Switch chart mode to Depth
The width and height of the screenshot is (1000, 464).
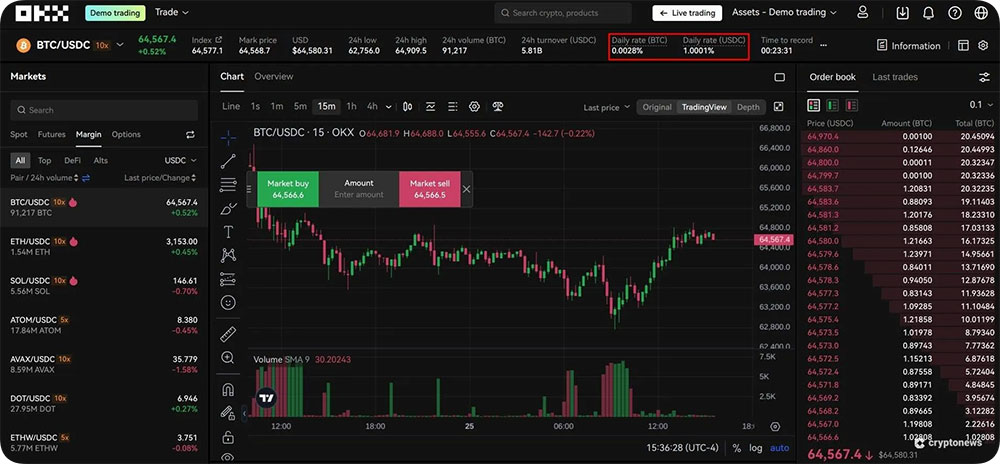point(748,107)
